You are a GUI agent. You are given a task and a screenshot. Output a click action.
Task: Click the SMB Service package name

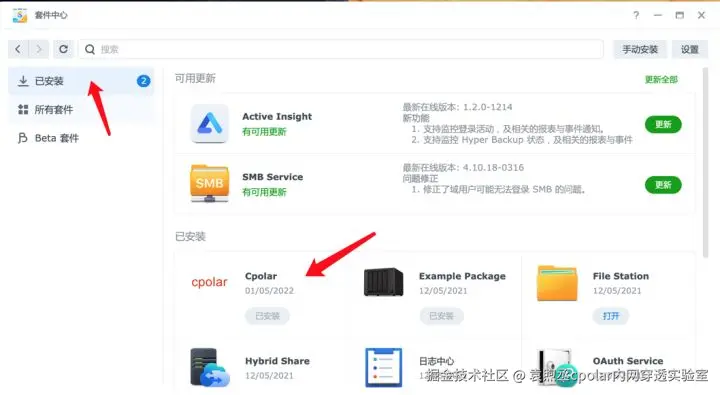pyautogui.click(x=273, y=177)
